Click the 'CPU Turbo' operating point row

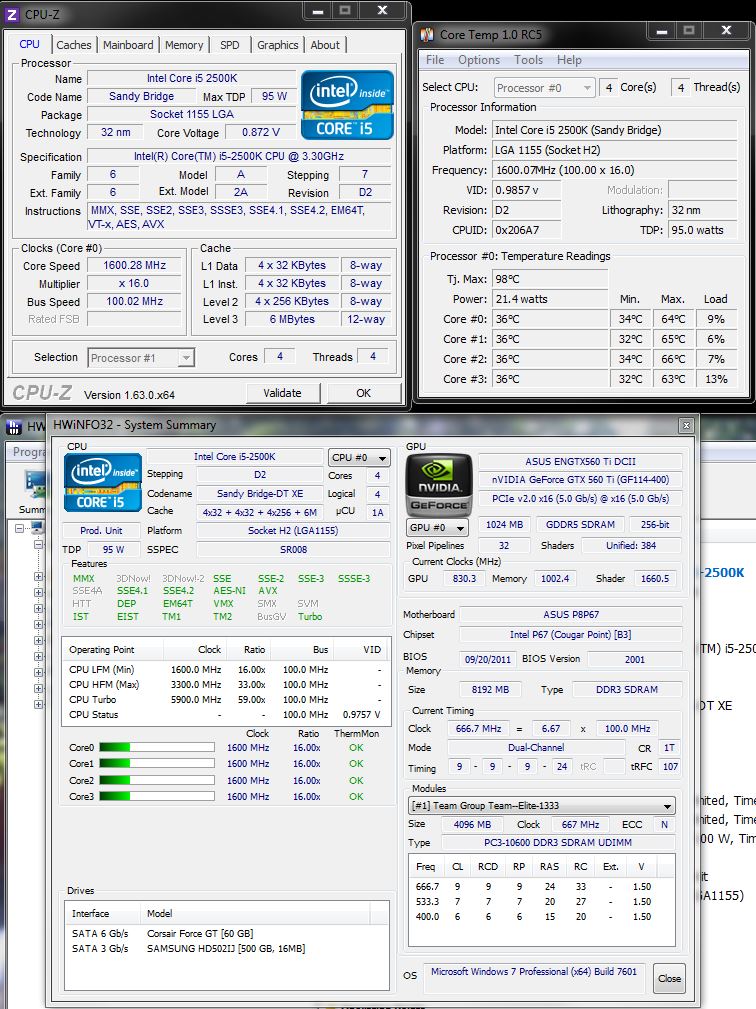click(x=225, y=699)
